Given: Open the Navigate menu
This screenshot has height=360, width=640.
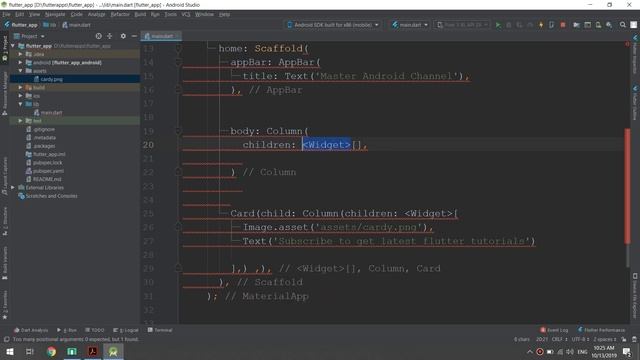Looking at the screenshot, I should point(55,14).
